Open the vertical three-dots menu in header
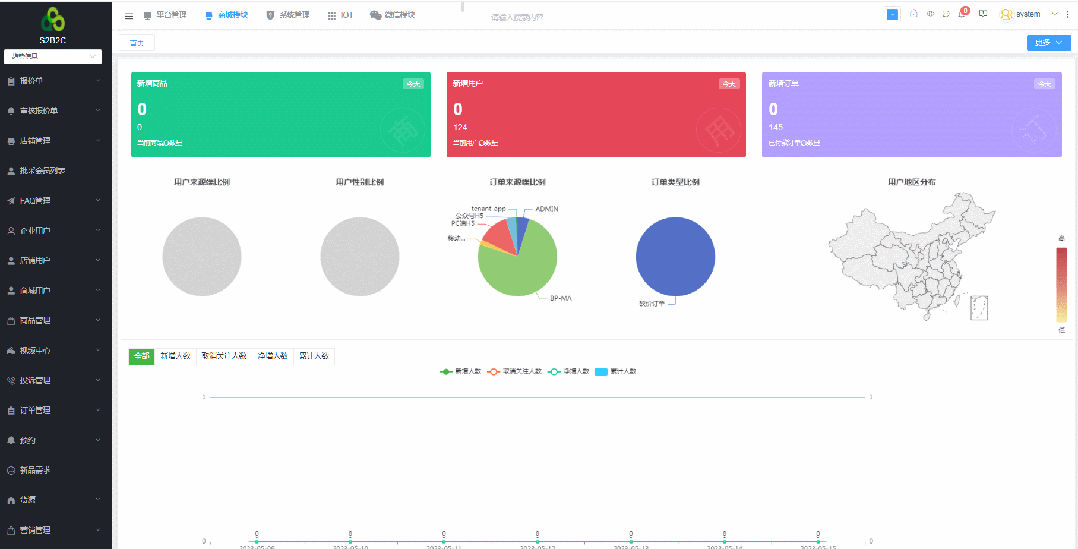Image resolution: width=1078 pixels, height=549 pixels. pyautogui.click(x=1066, y=14)
